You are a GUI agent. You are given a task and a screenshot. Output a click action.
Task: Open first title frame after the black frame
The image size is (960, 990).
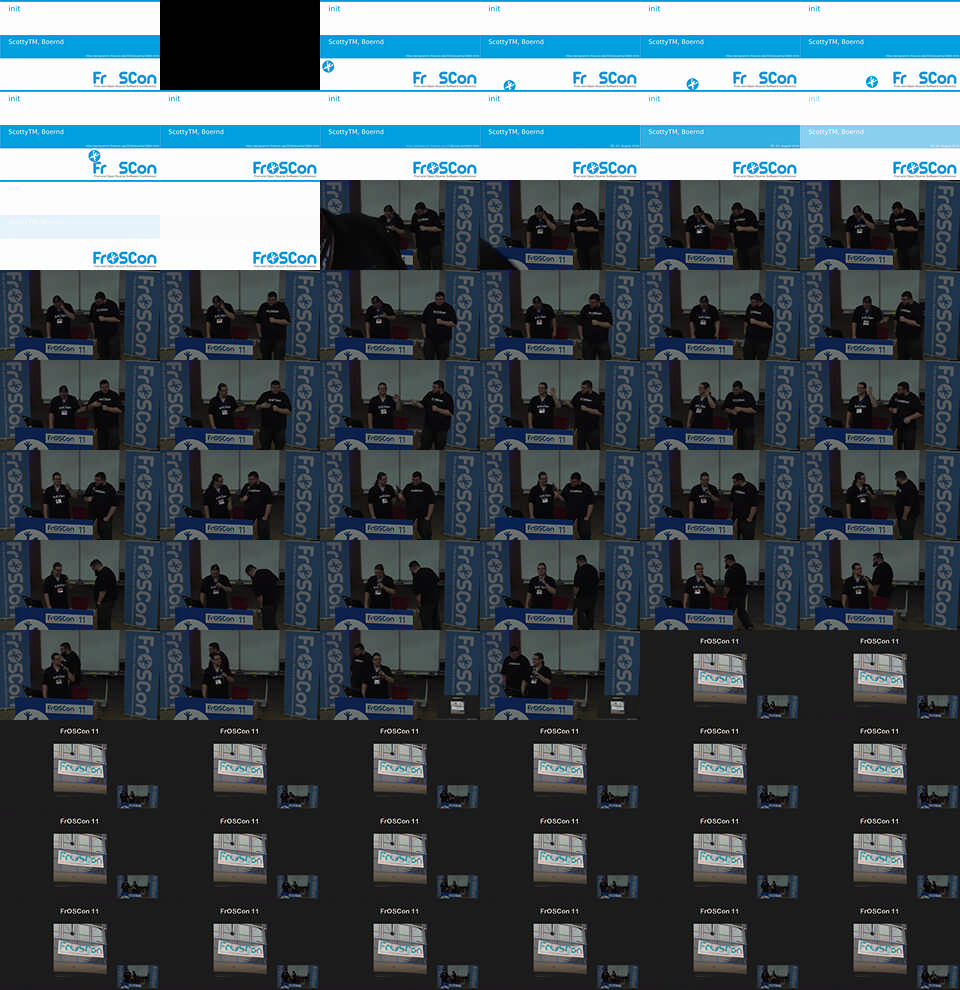tap(400, 45)
